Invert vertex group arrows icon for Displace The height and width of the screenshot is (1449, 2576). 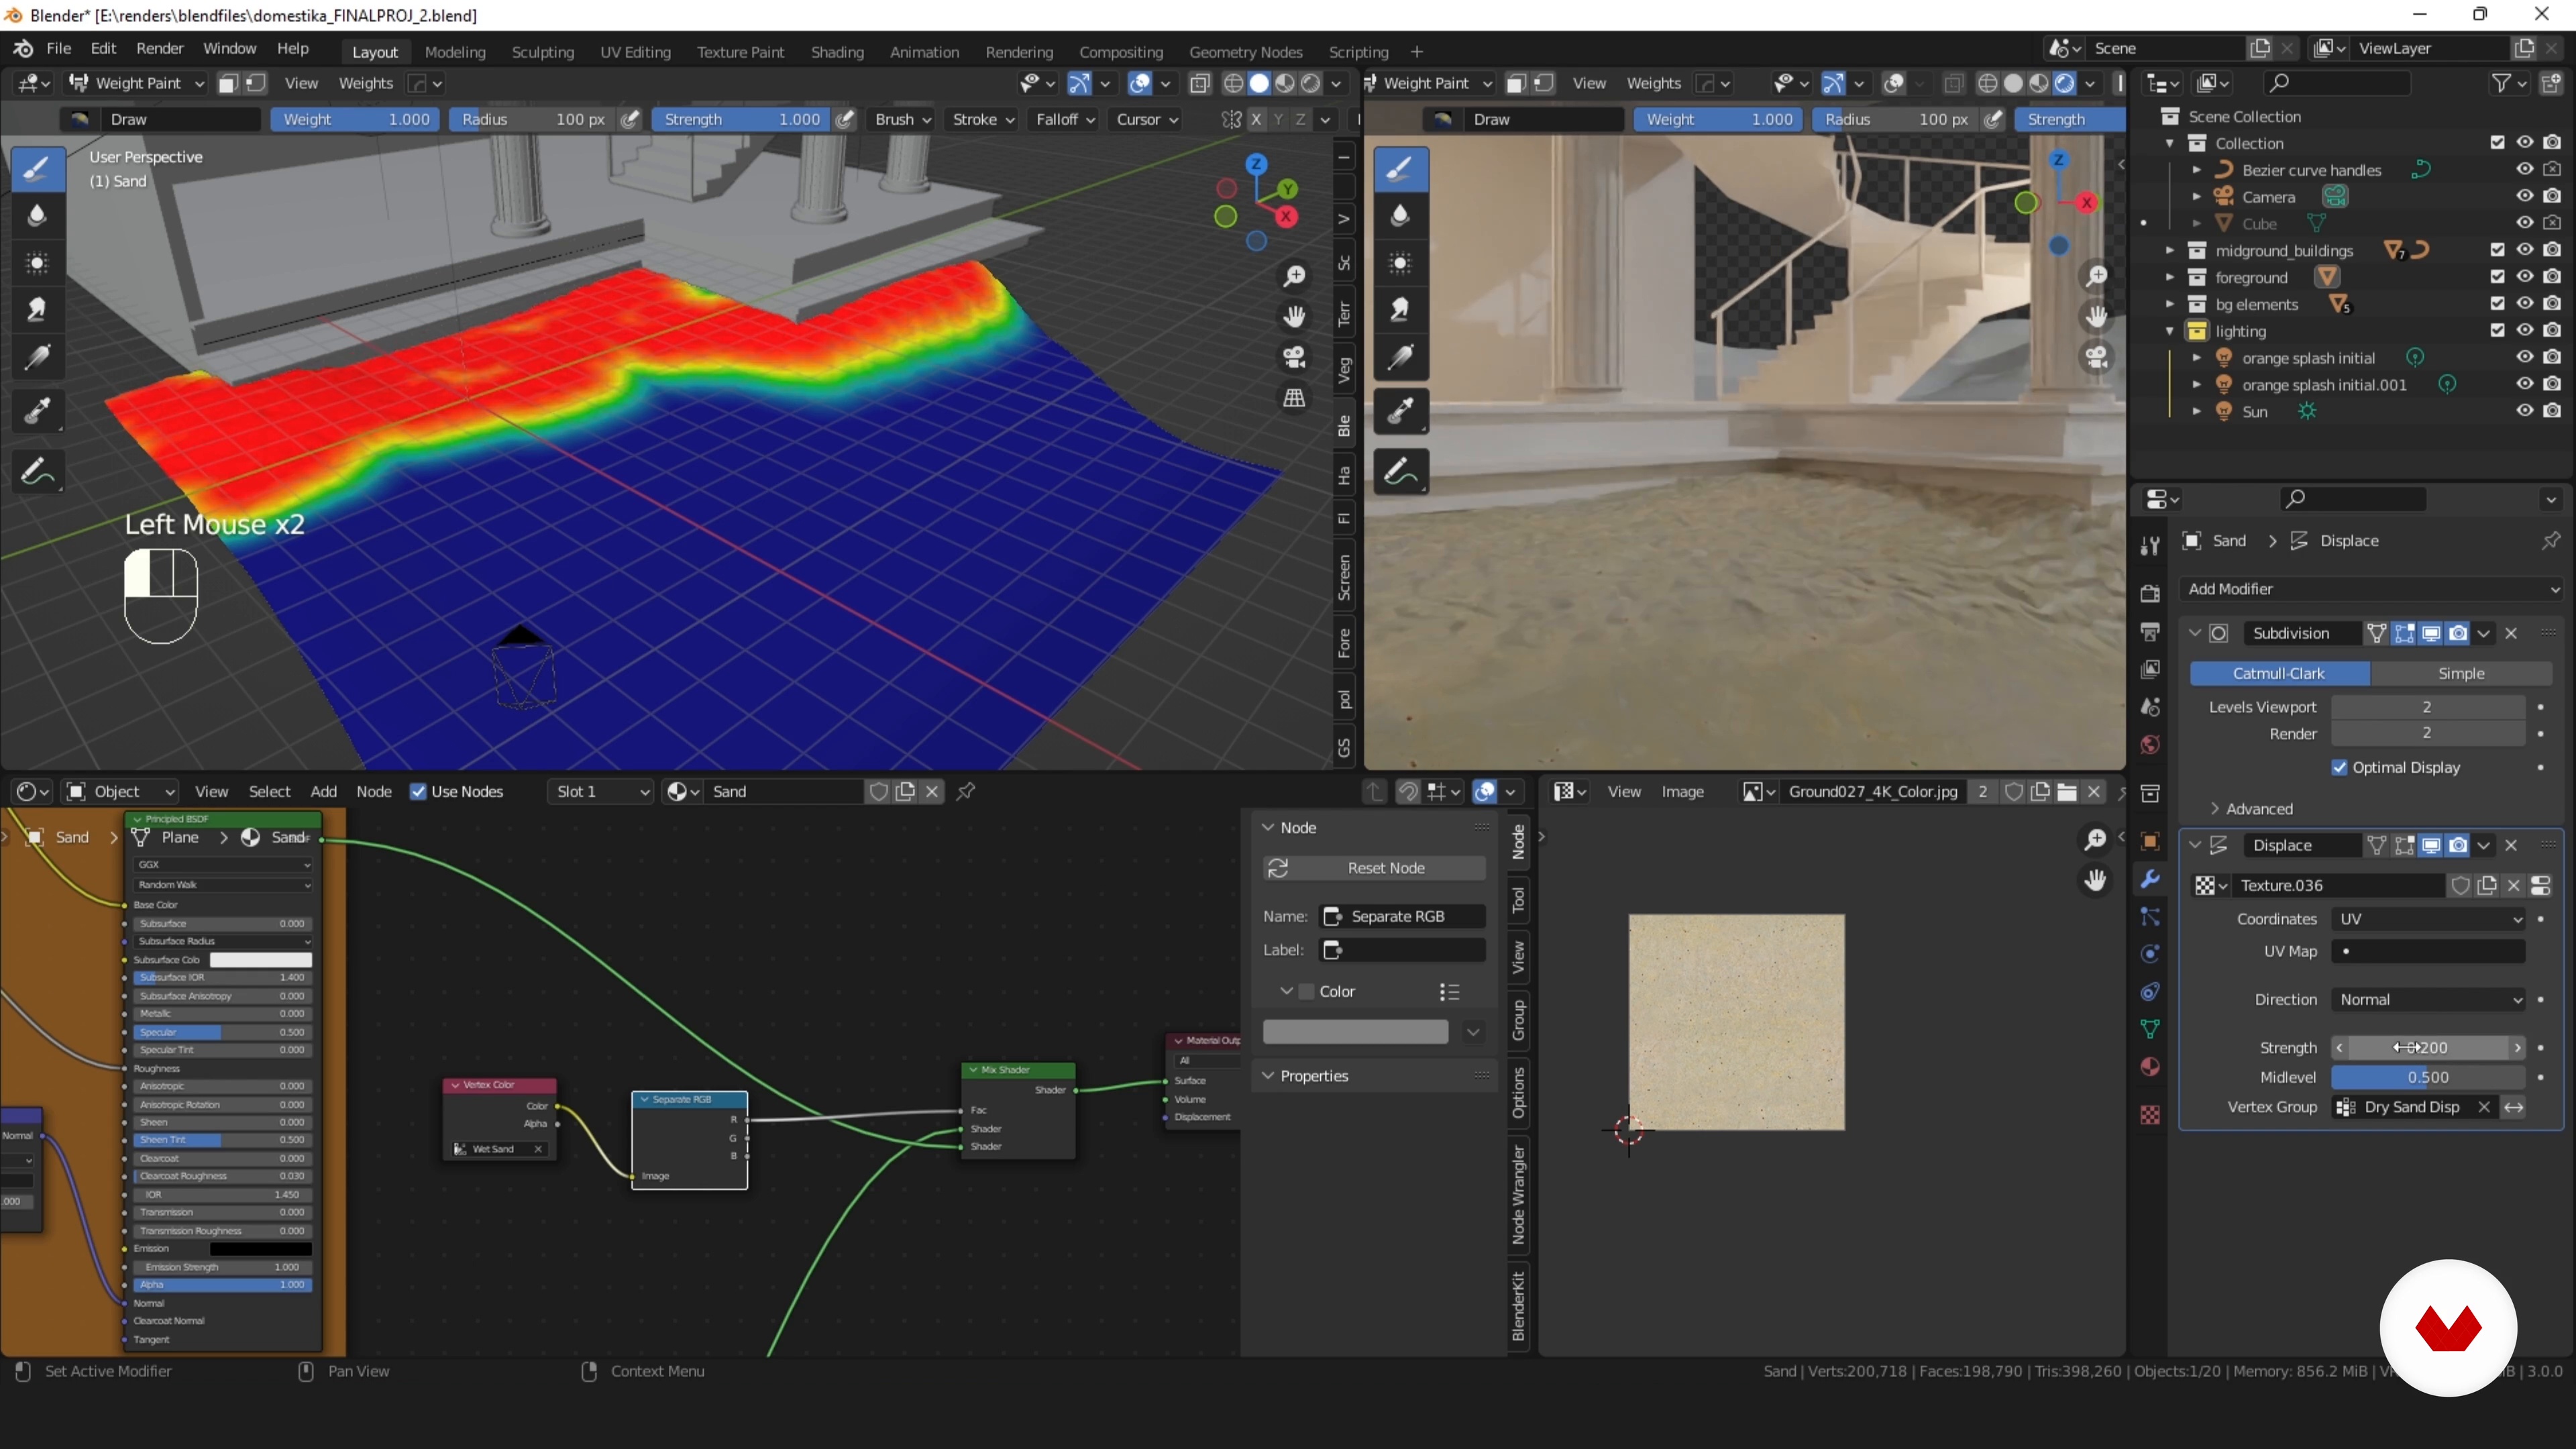point(2514,1107)
